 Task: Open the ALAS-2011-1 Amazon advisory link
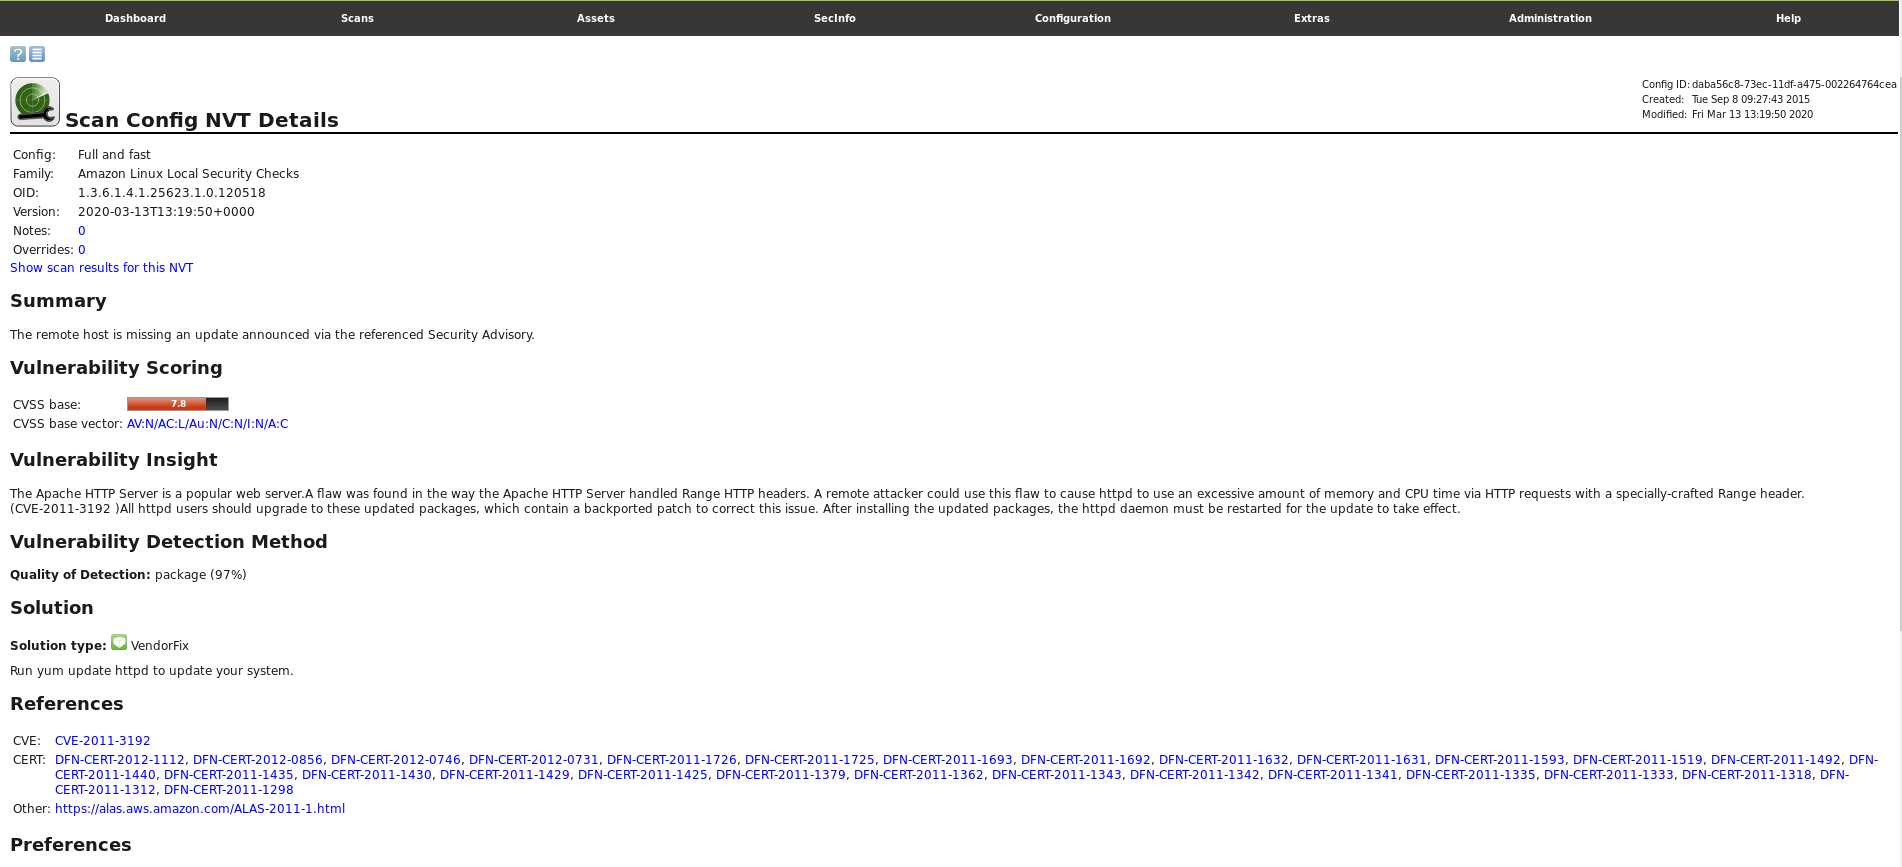200,809
